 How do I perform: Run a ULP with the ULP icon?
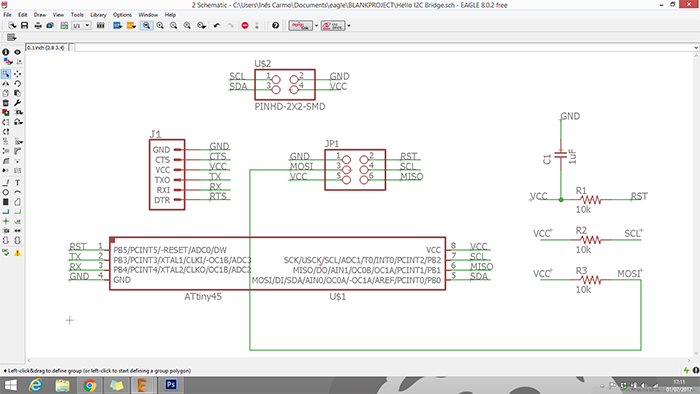131,25
